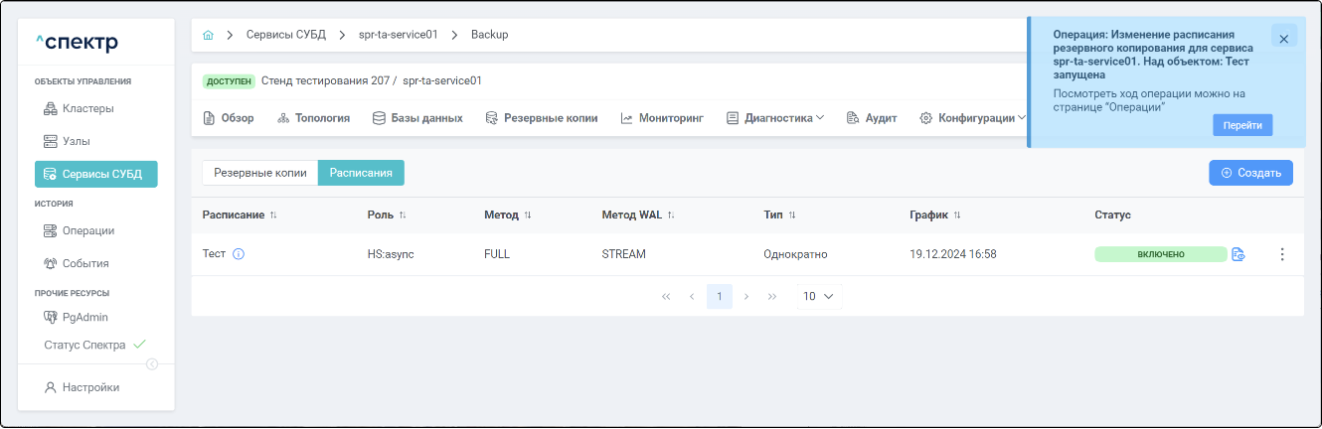Image resolution: width=1322 pixels, height=429 pixels.
Task: Sort the table by the Метод WAL column
Action: (671, 215)
